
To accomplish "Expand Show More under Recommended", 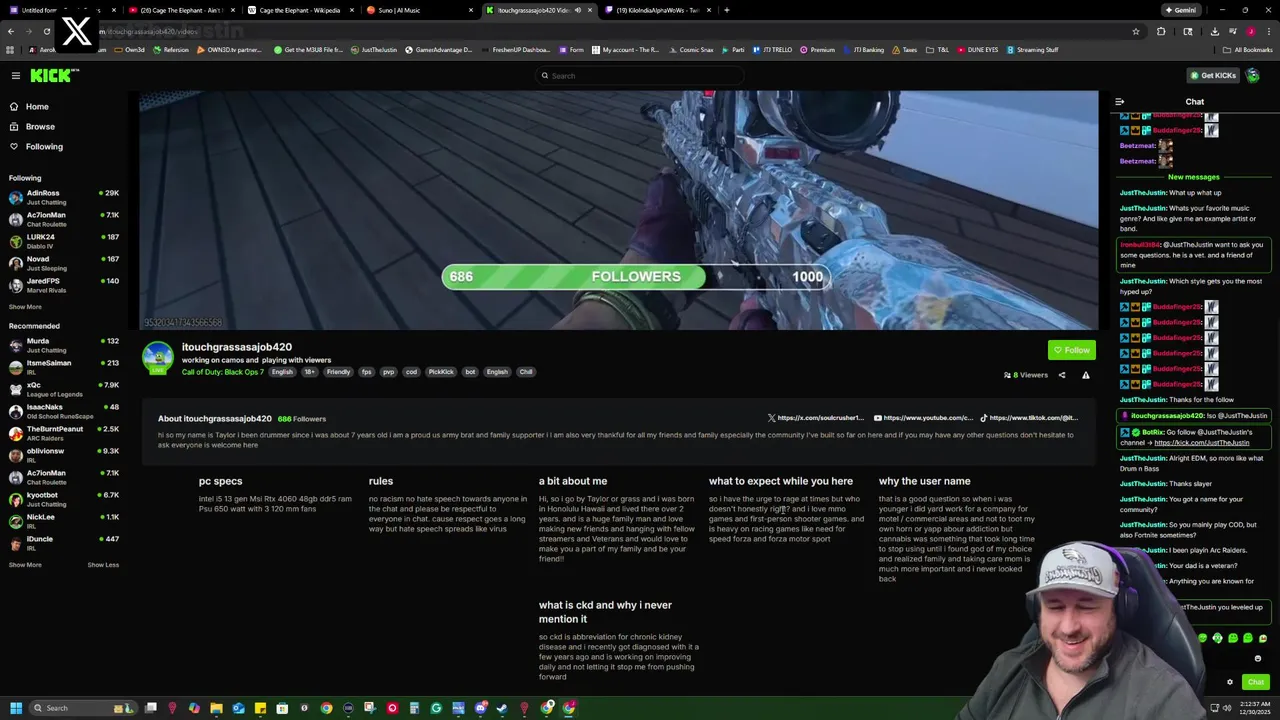I will pos(25,565).
